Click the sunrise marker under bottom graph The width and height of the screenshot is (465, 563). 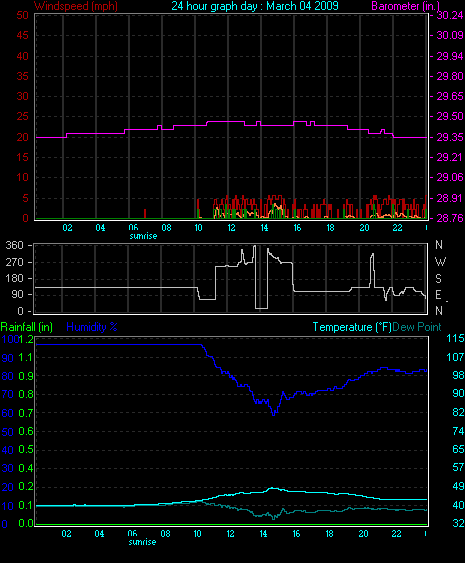tap(143, 542)
